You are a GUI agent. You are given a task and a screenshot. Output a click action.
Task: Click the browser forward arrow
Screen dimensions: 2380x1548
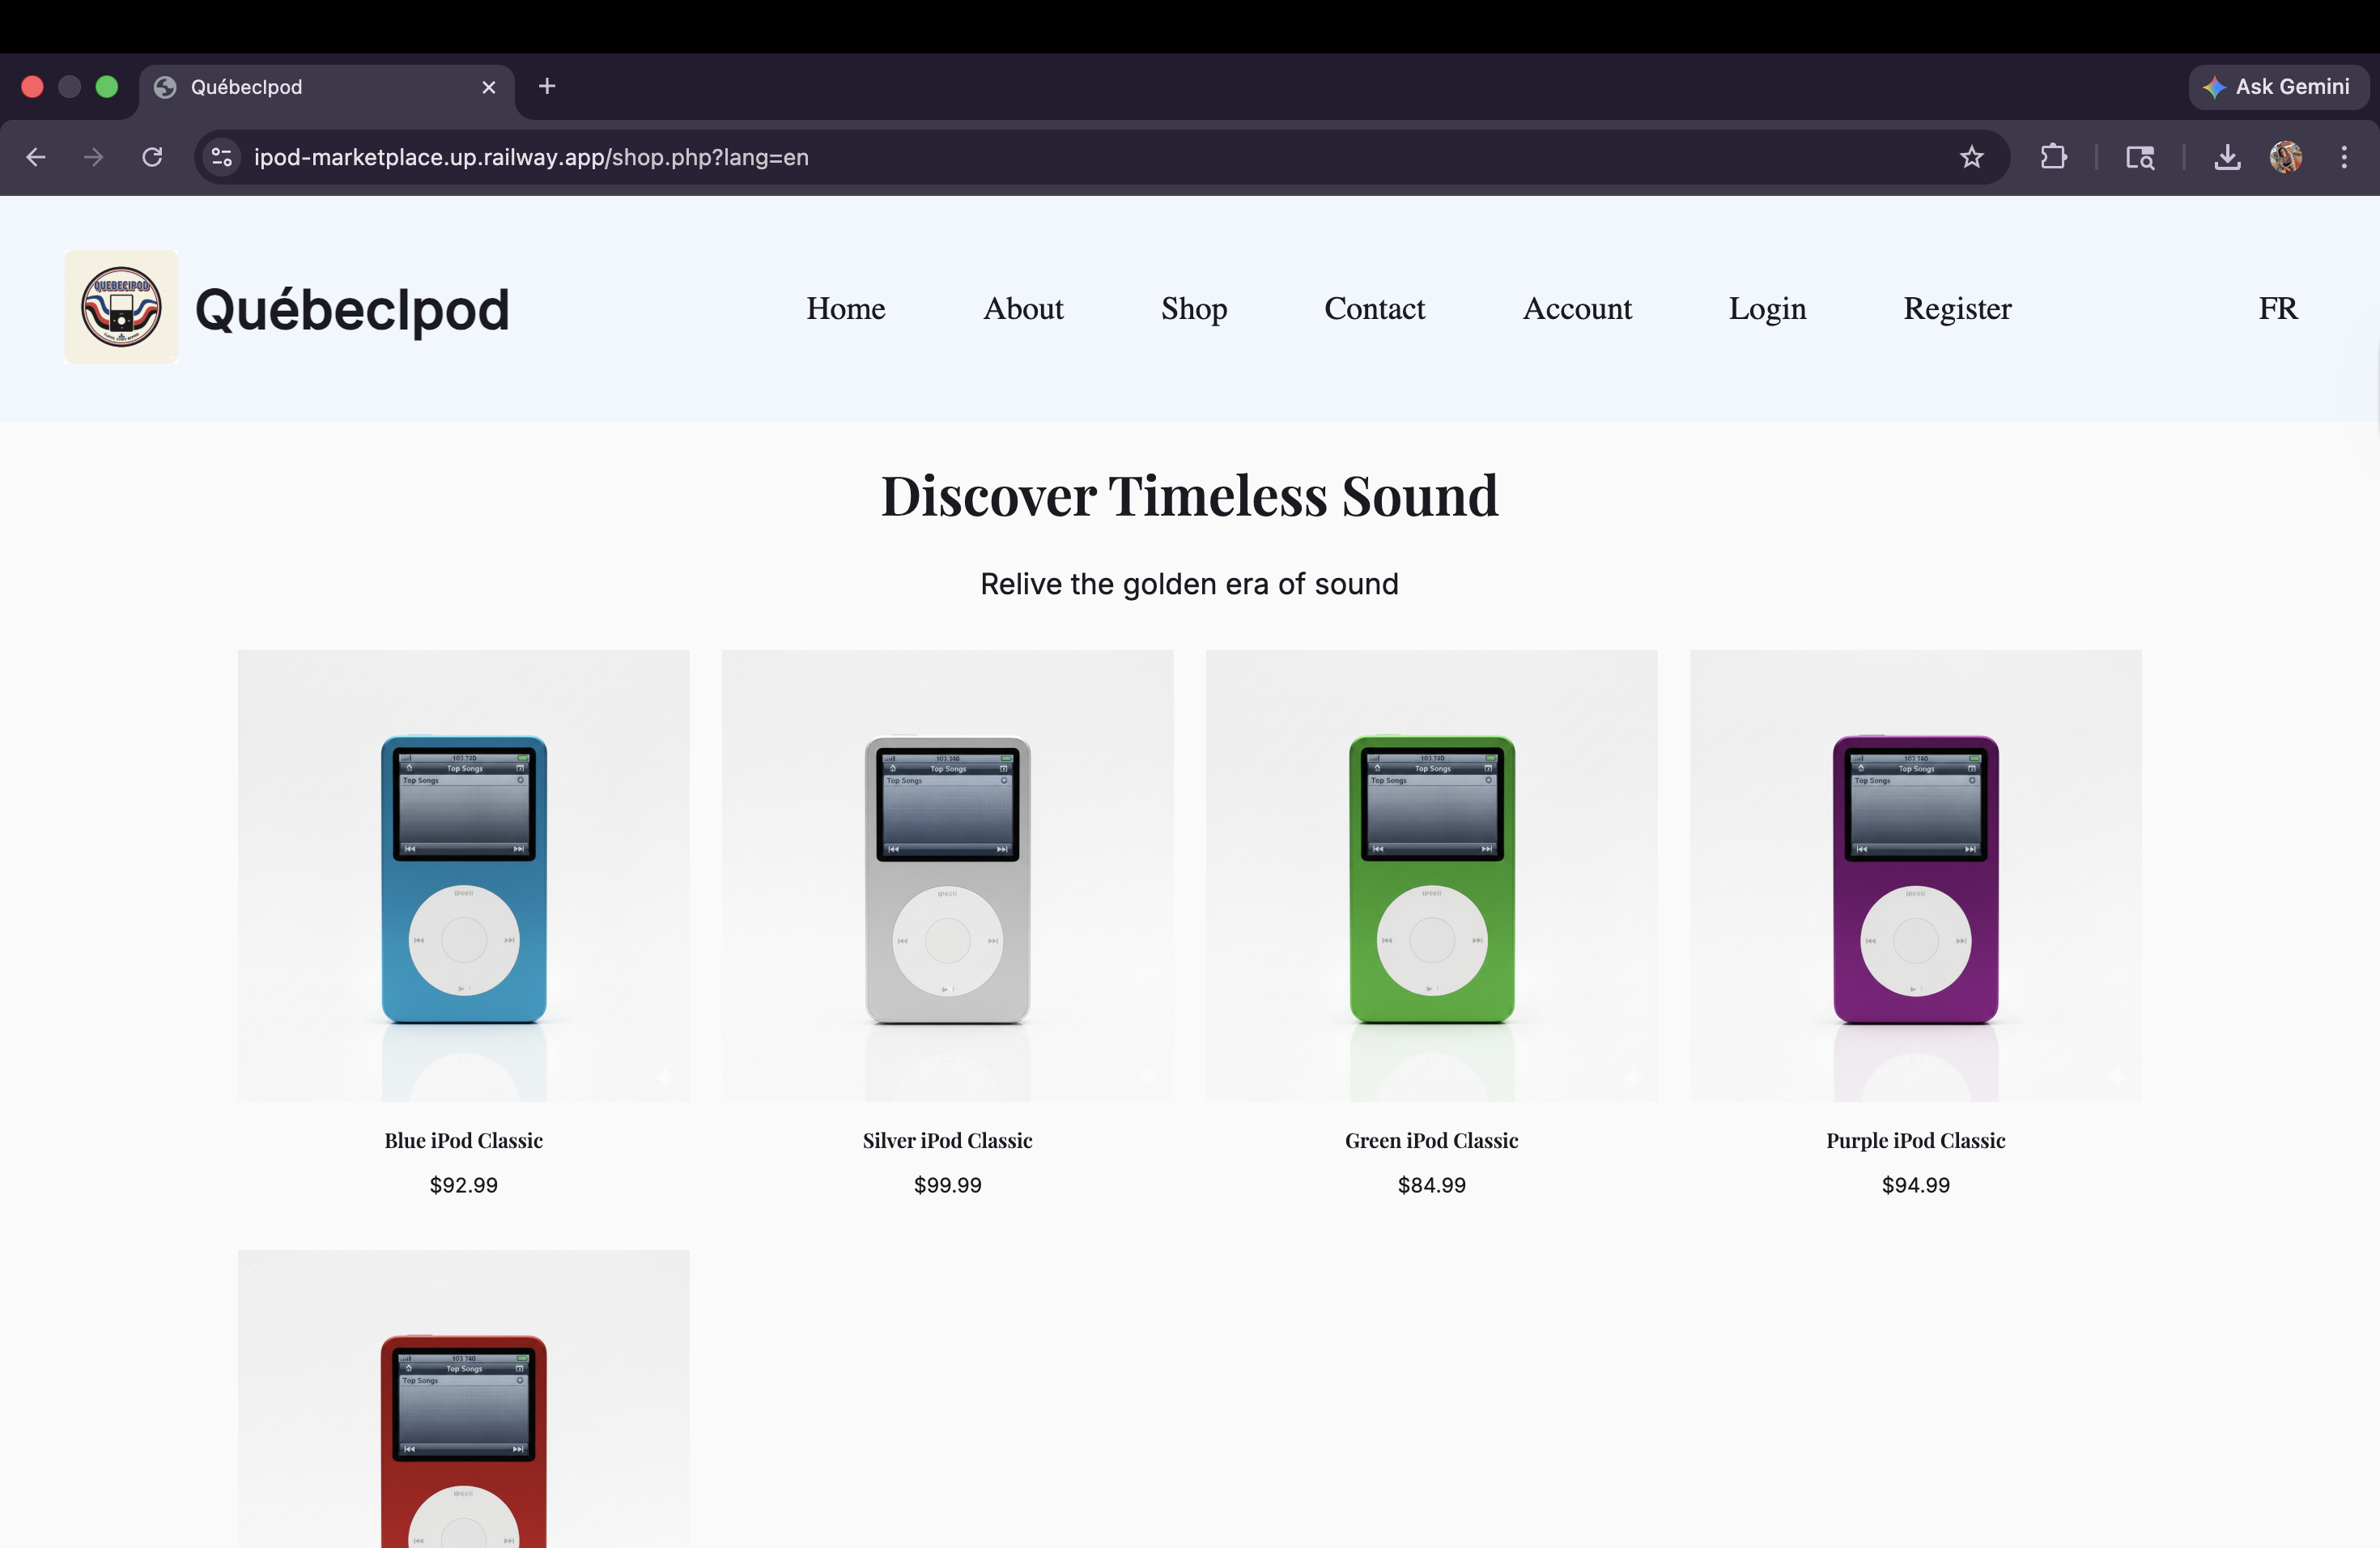[93, 157]
